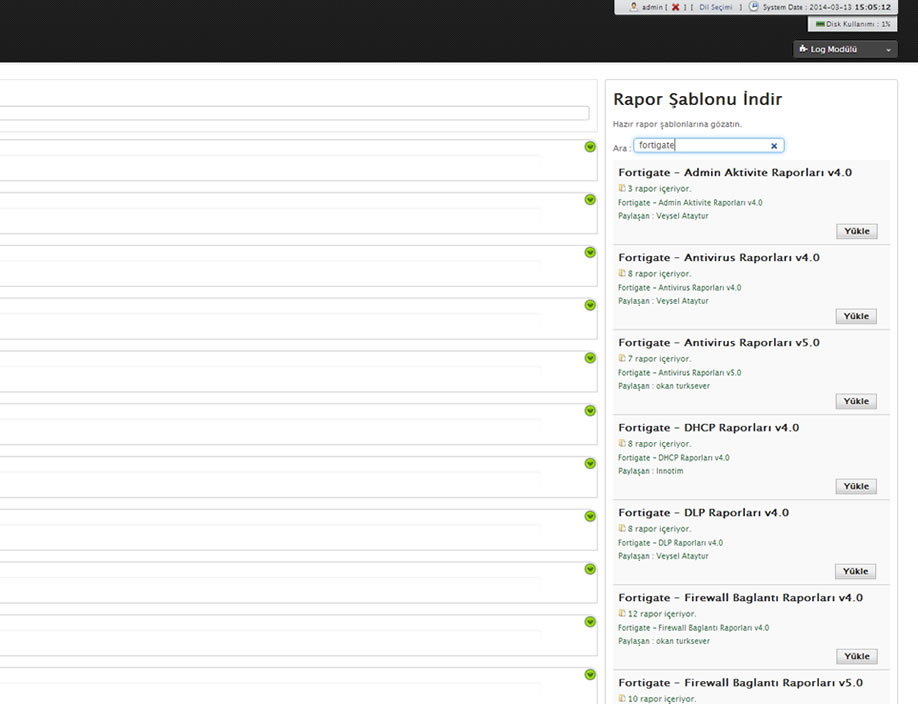Click Paylaşan : Veysel Ataytur under Admin Aktivite
918x704 pixels.
click(x=663, y=216)
